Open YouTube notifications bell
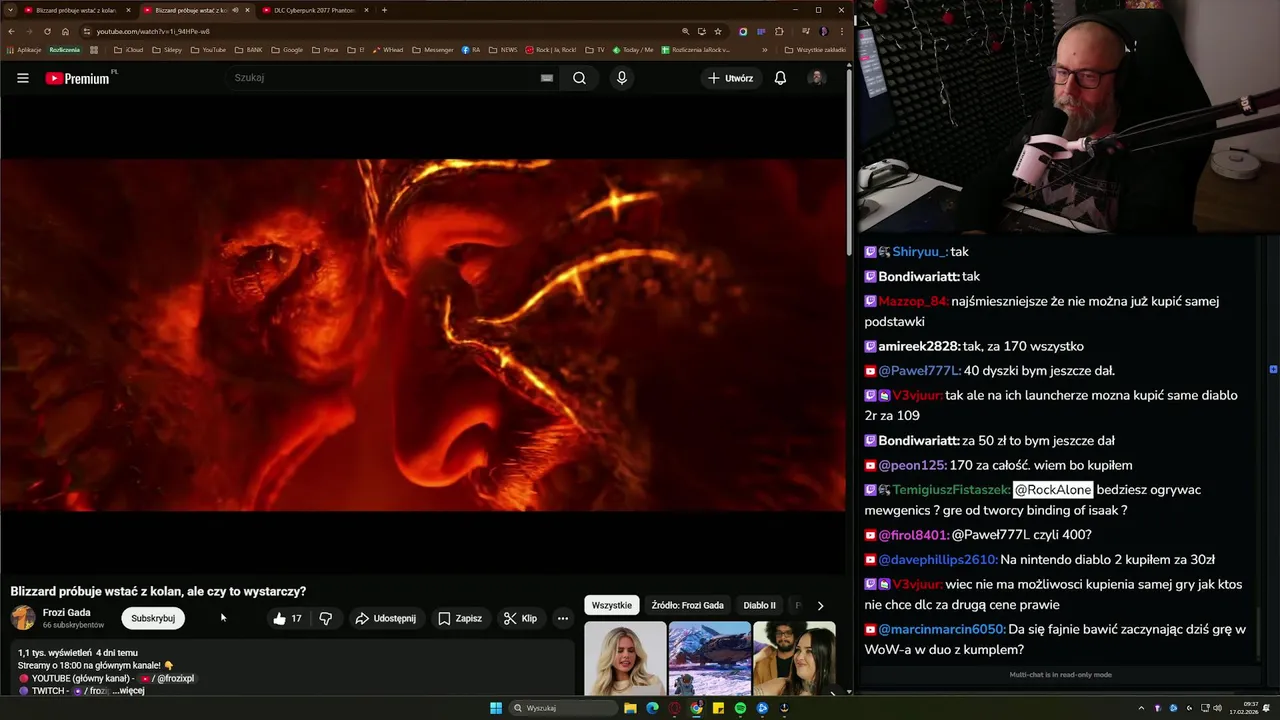The image size is (1280, 720). tap(780, 78)
